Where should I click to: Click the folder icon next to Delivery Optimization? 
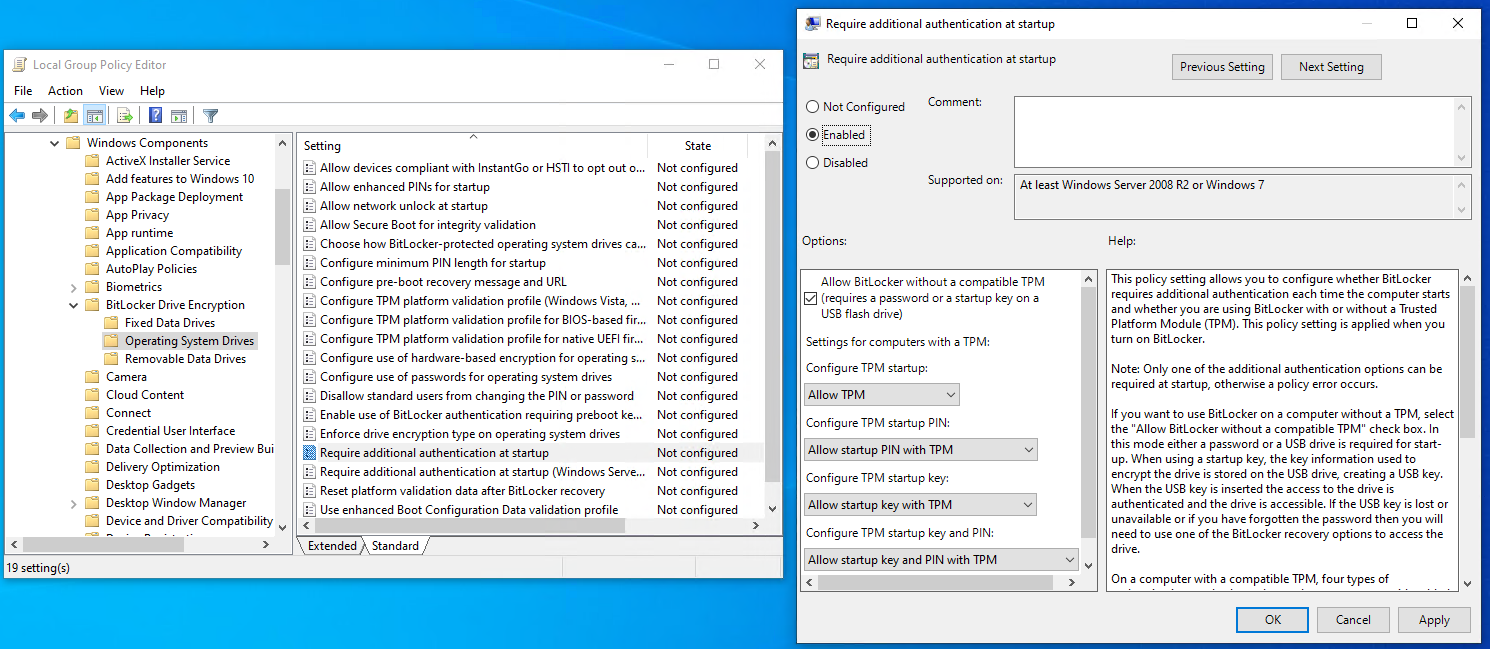point(92,467)
